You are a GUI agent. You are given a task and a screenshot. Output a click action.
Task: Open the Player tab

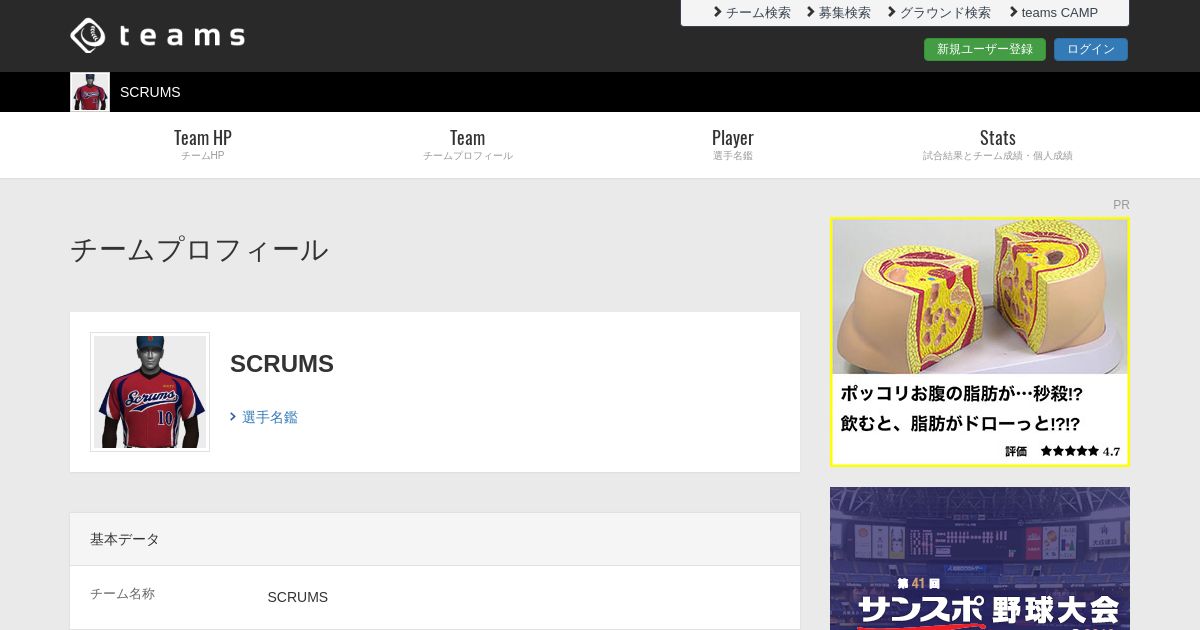tap(733, 144)
